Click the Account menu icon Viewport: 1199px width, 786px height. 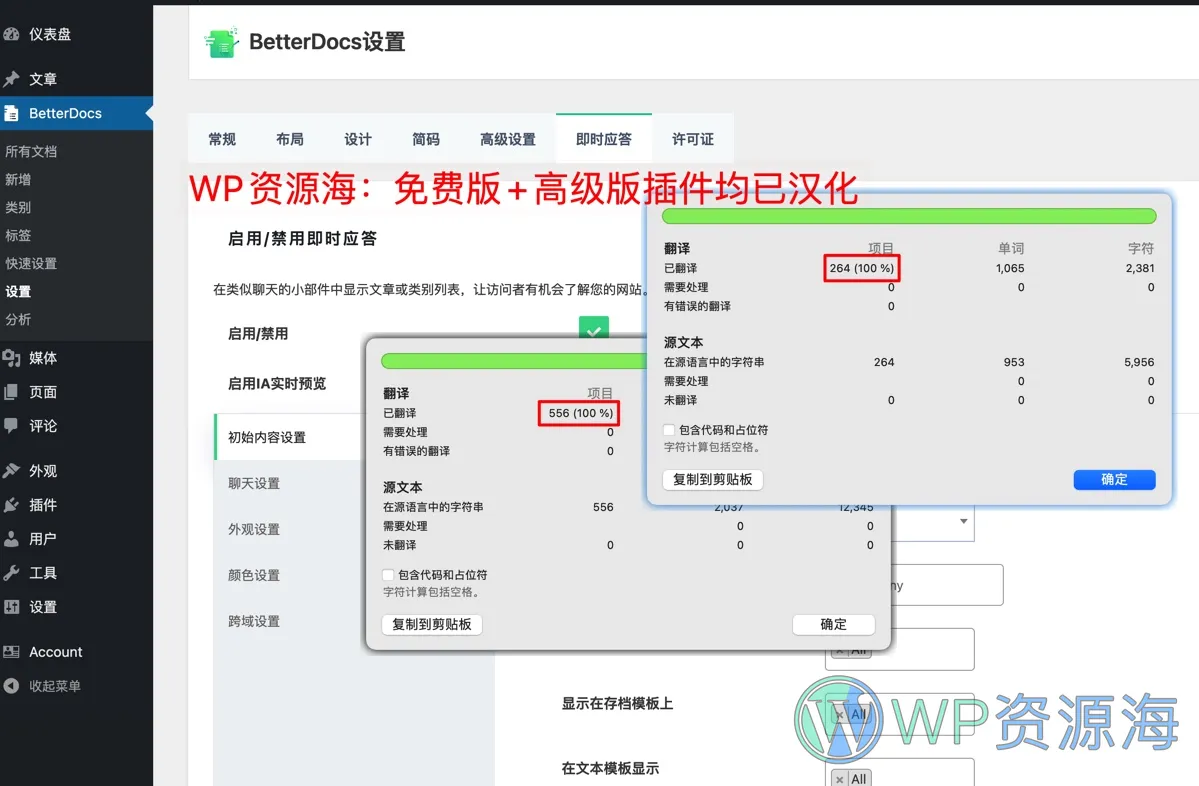point(11,652)
